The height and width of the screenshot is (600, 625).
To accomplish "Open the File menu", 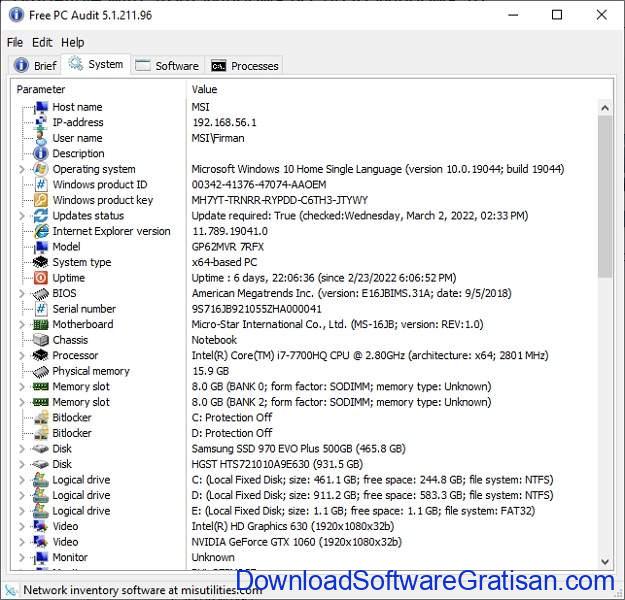I will click(15, 42).
